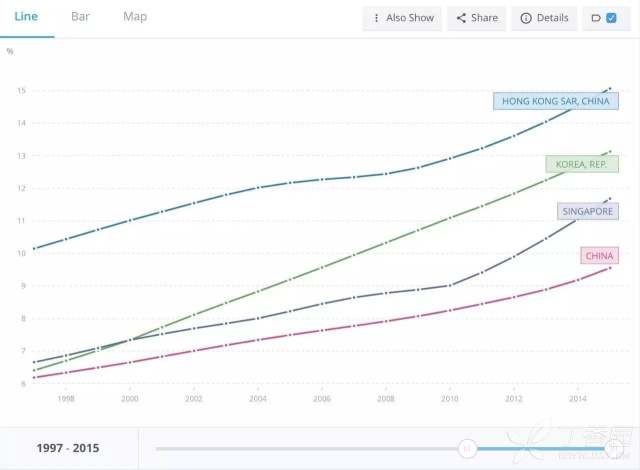The height and width of the screenshot is (470, 640).
Task: Click the Singapore line's 2010 data point
Action: click(x=449, y=285)
